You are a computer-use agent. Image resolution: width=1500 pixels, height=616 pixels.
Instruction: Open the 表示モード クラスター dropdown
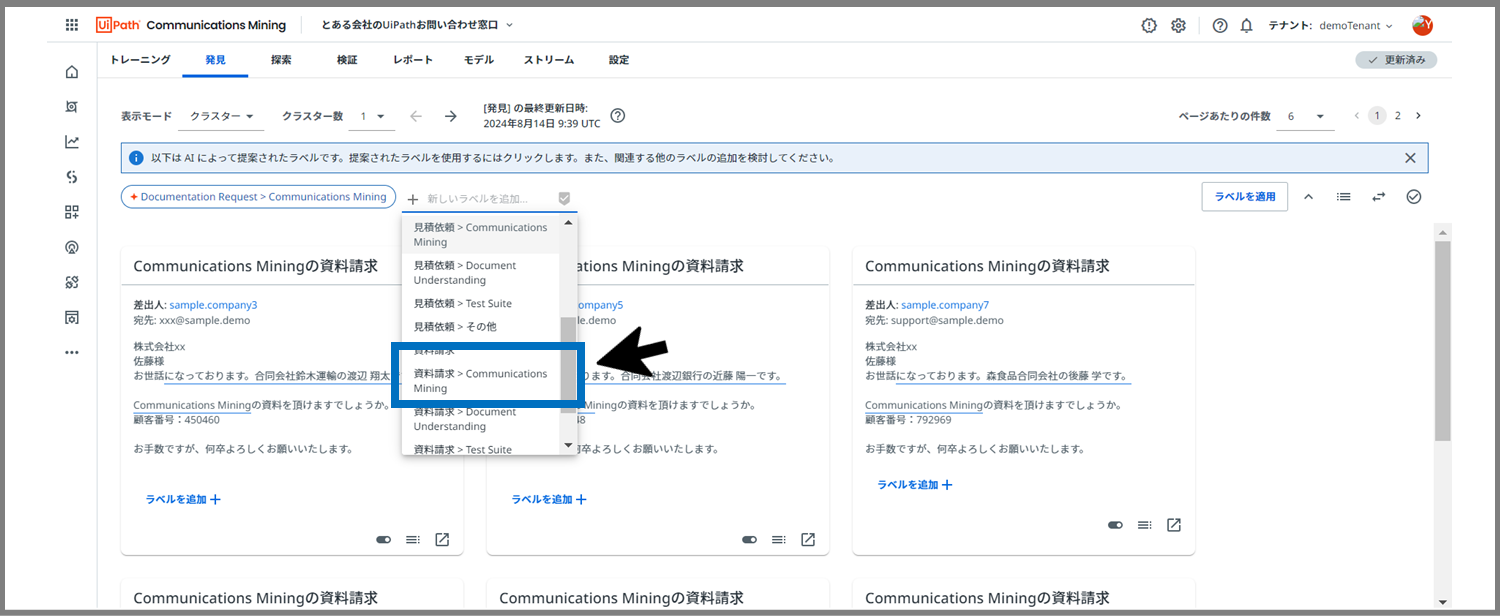pyautogui.click(x=221, y=116)
